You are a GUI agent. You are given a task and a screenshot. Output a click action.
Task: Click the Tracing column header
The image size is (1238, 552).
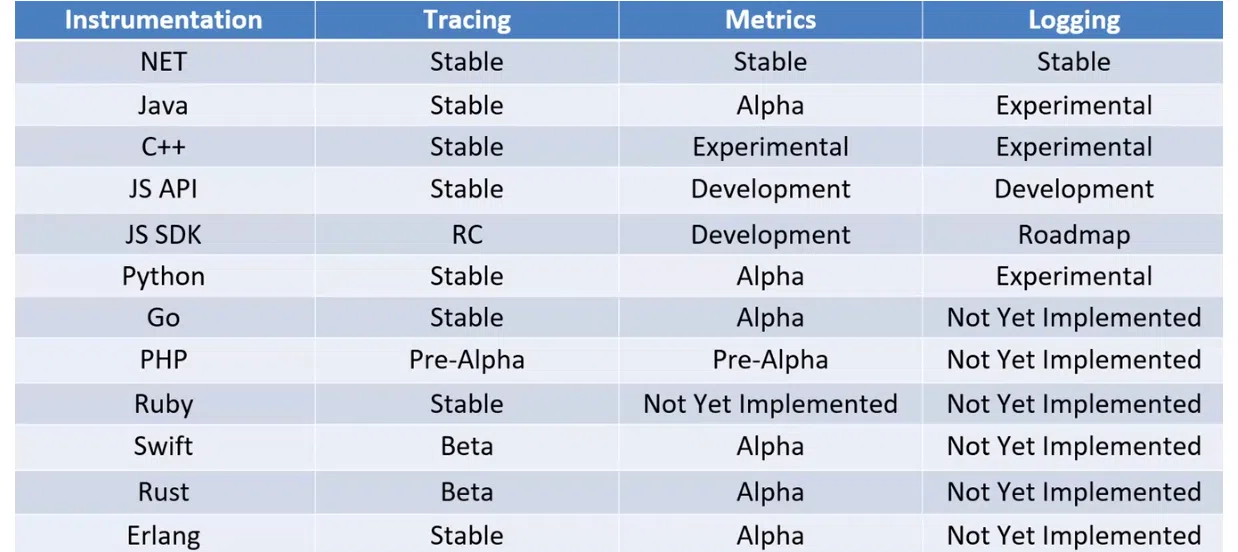[x=466, y=20]
